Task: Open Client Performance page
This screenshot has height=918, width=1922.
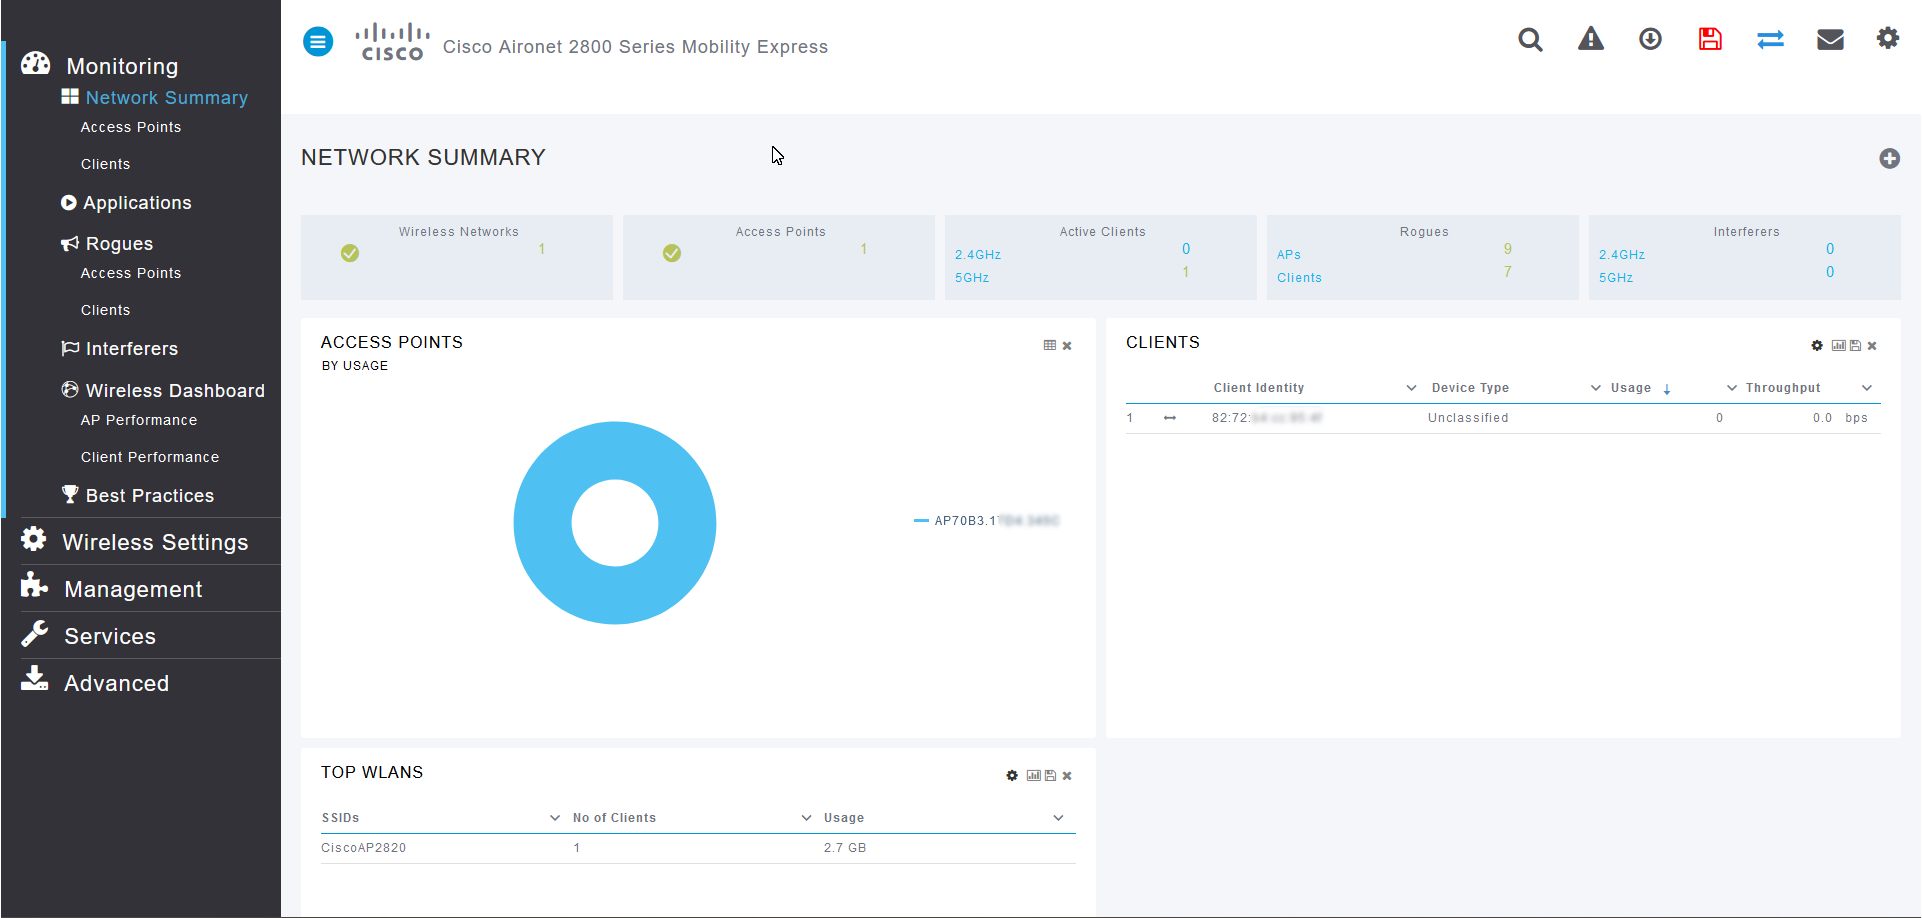Action: [x=150, y=457]
